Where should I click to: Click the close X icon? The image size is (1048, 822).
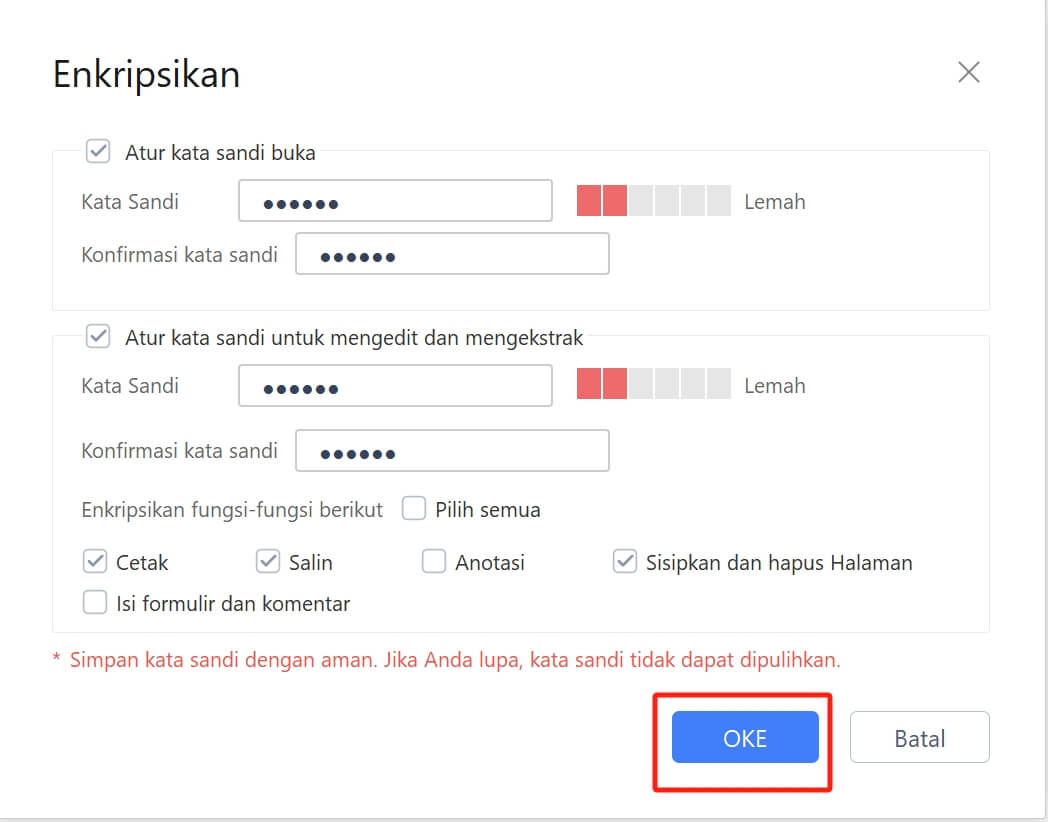968,72
